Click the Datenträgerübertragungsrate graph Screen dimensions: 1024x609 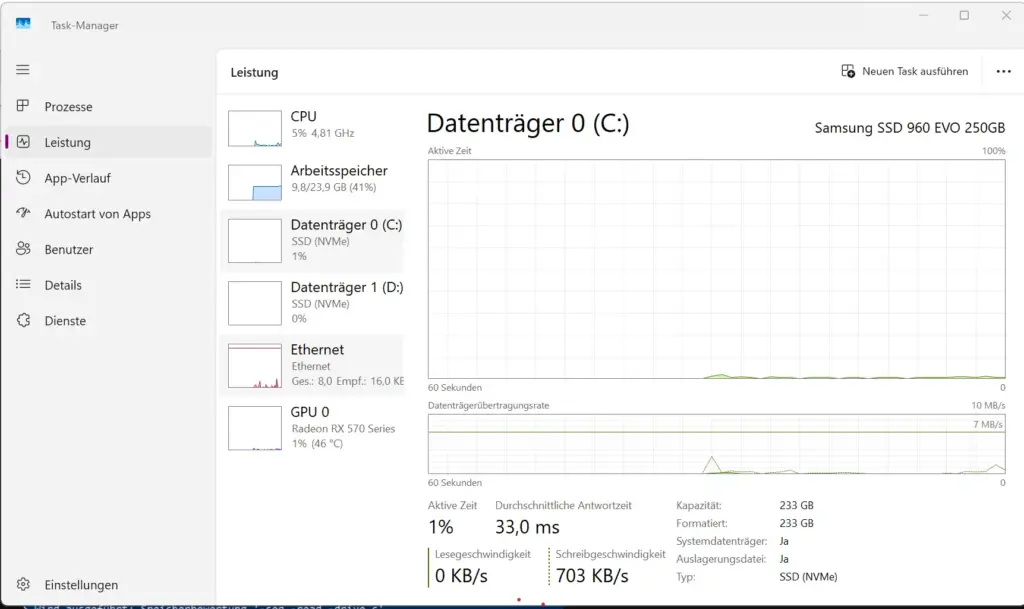pyautogui.click(x=716, y=444)
